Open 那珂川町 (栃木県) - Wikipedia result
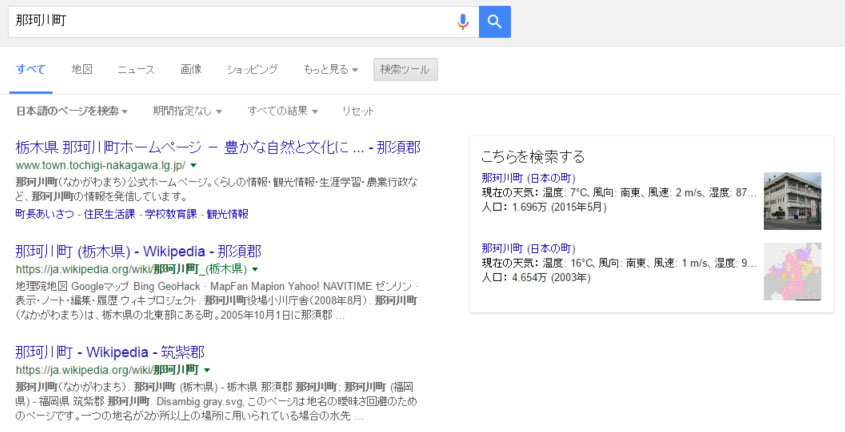 [x=138, y=251]
